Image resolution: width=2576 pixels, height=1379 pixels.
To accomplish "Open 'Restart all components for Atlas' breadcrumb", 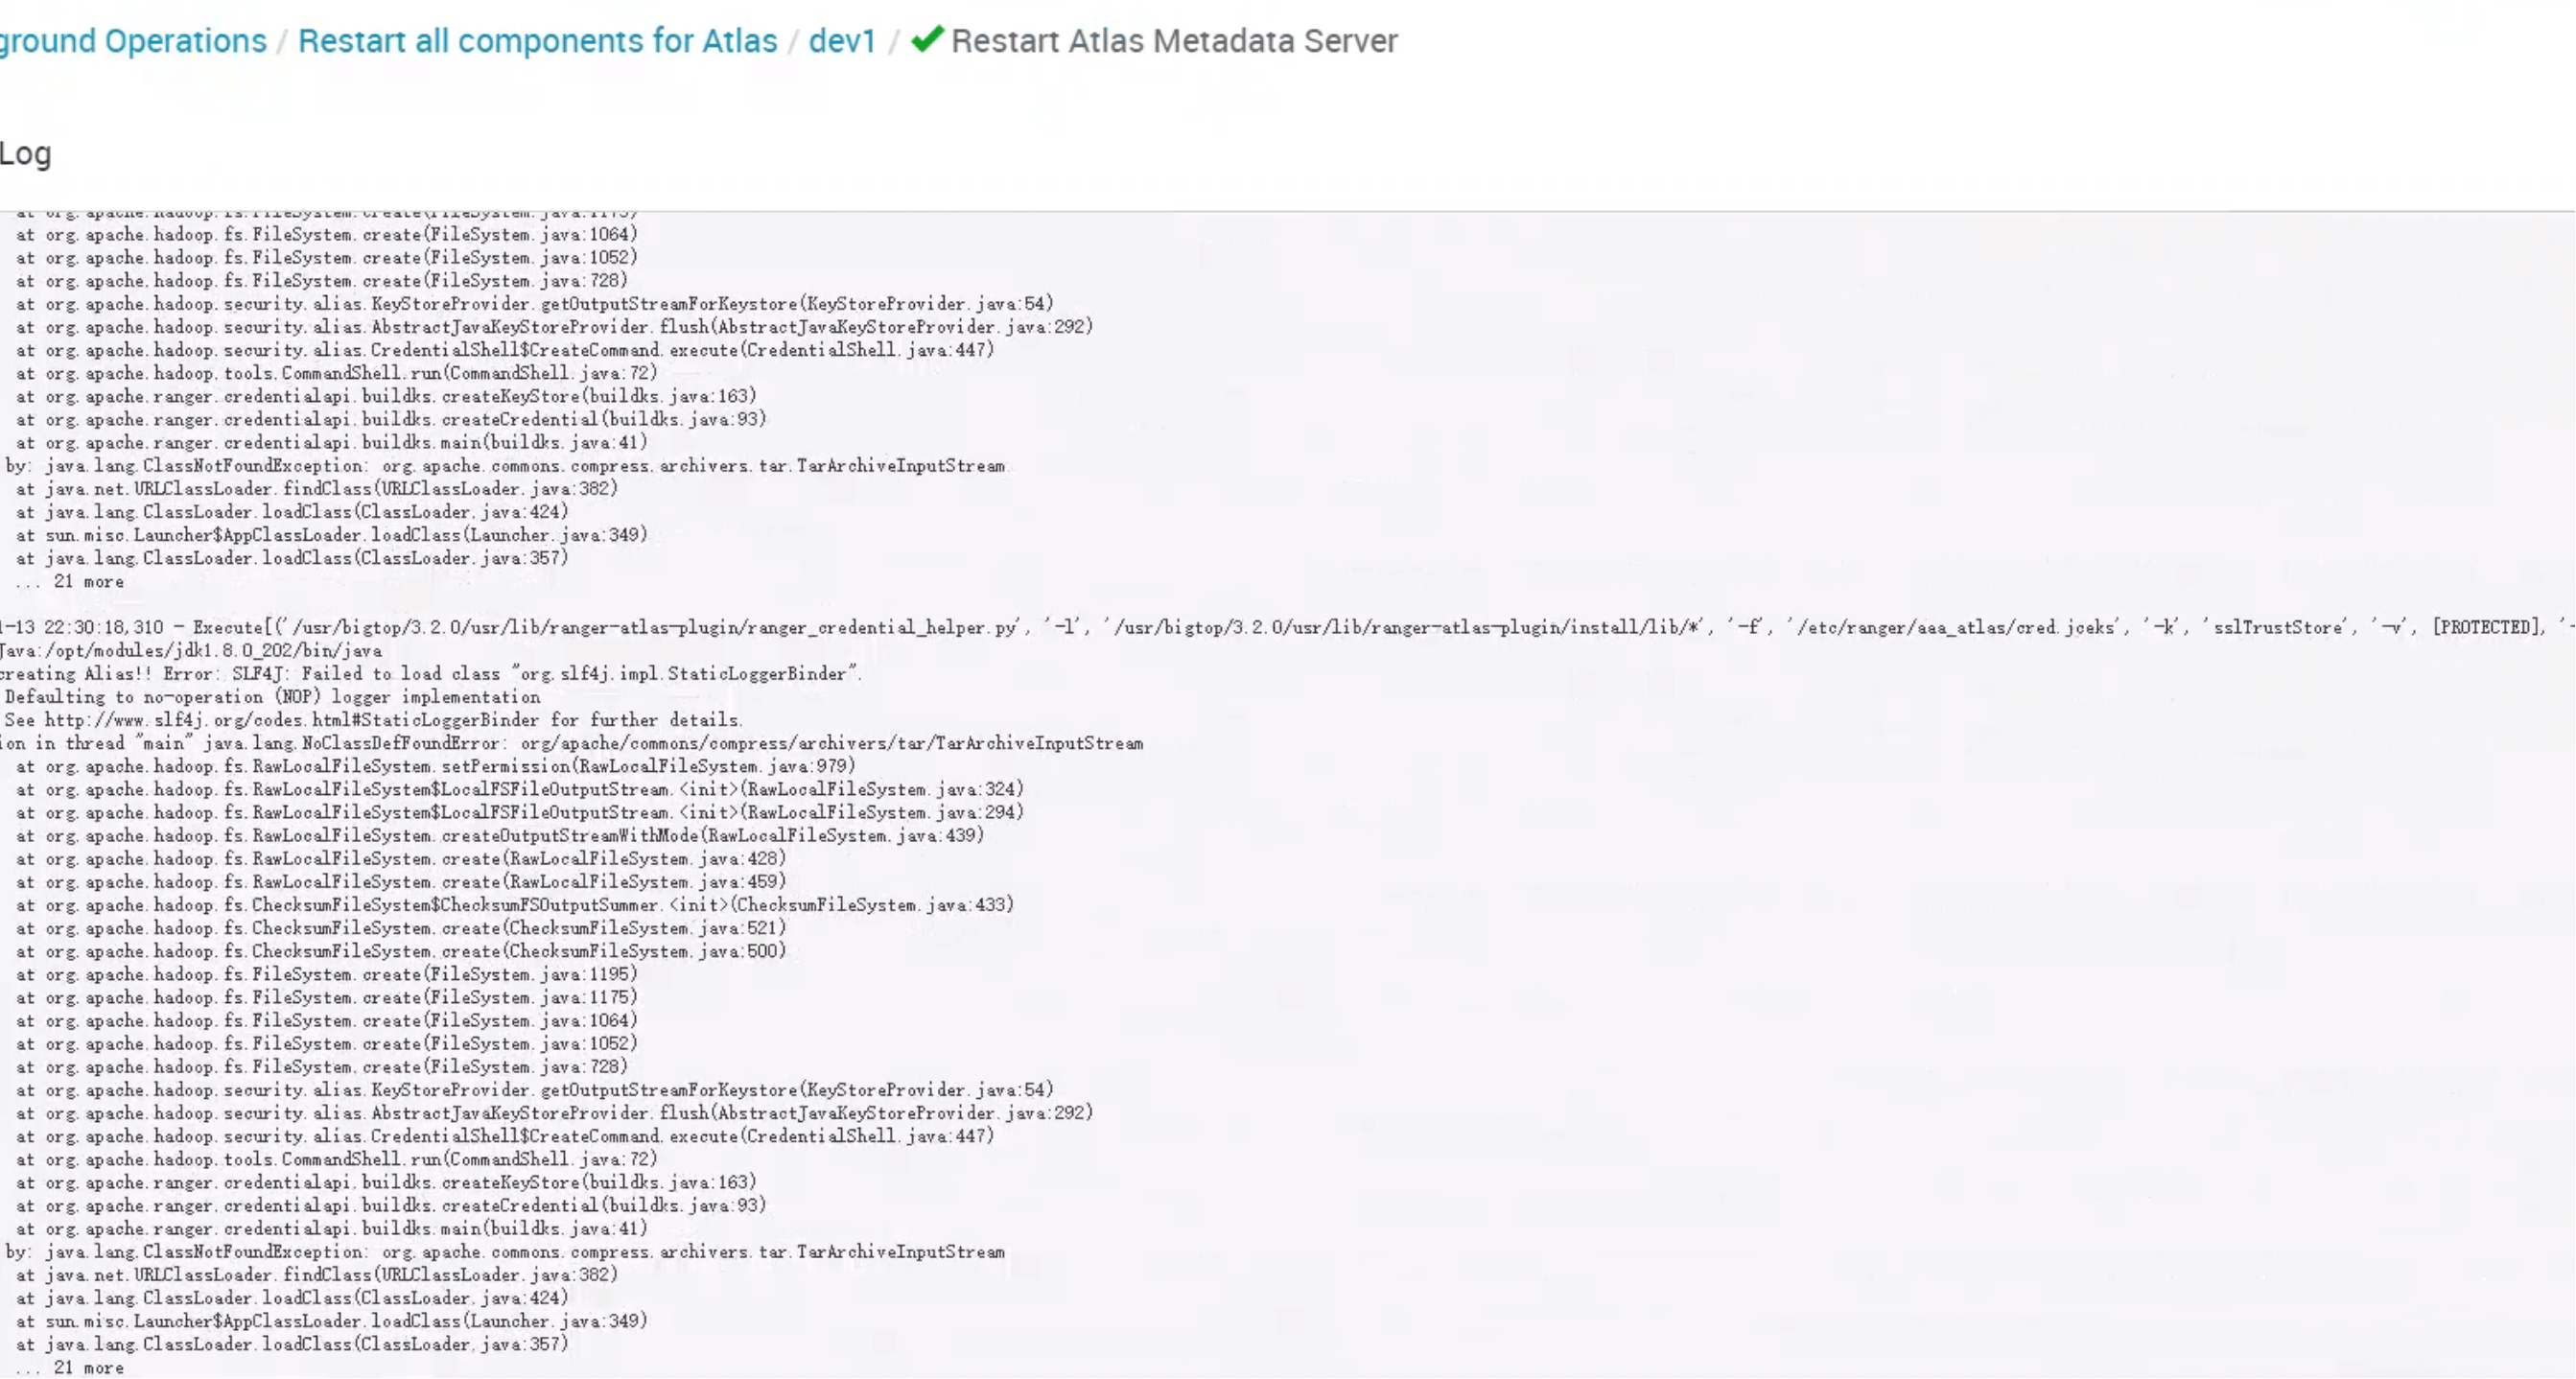I will pos(537,41).
